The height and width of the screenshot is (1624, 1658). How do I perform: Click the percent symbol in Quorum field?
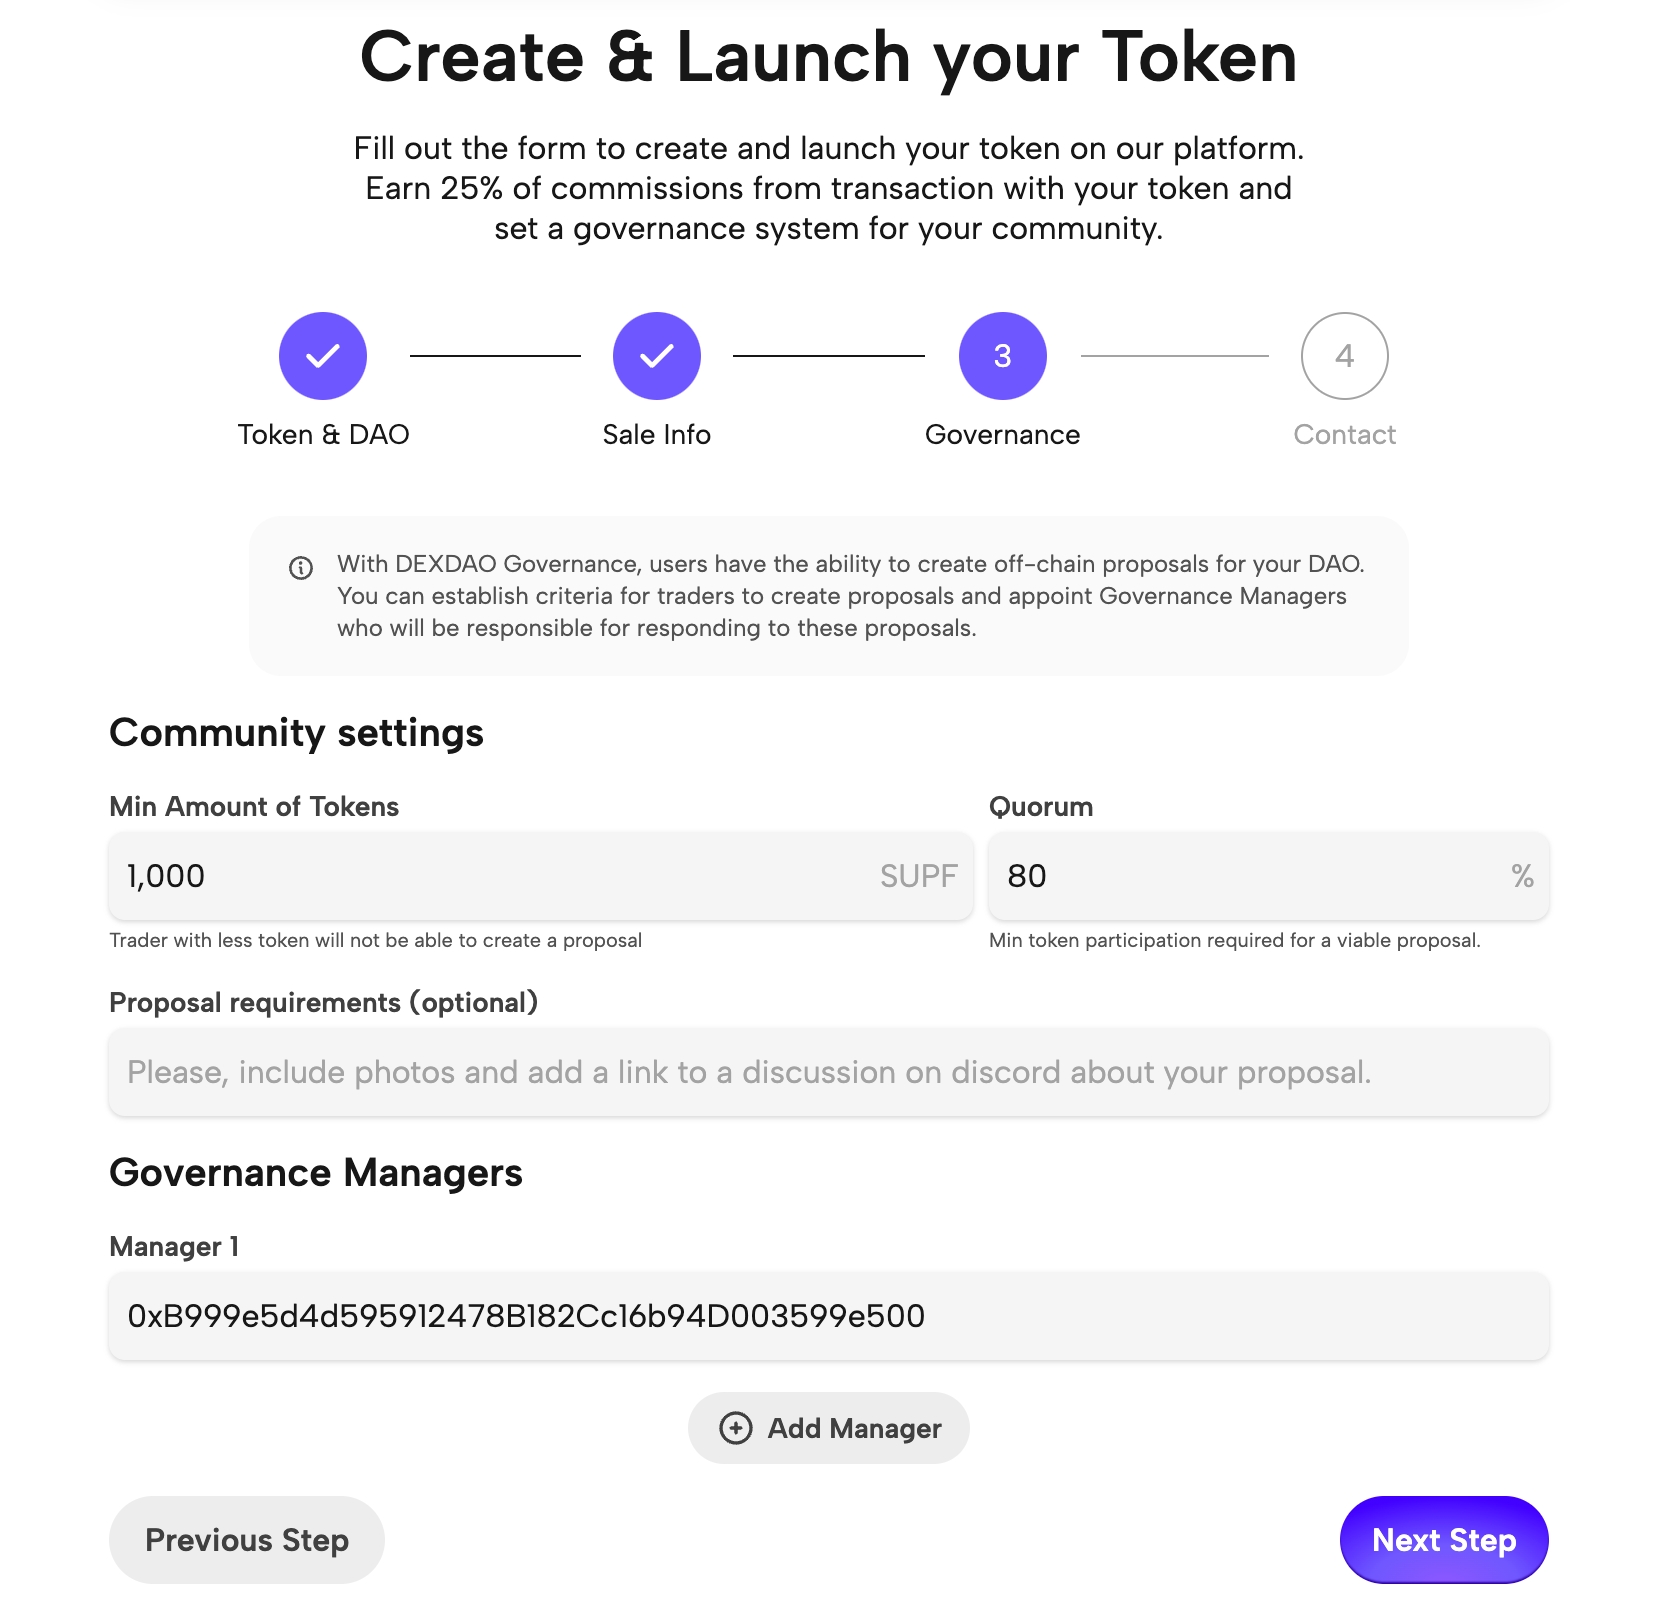(1522, 876)
